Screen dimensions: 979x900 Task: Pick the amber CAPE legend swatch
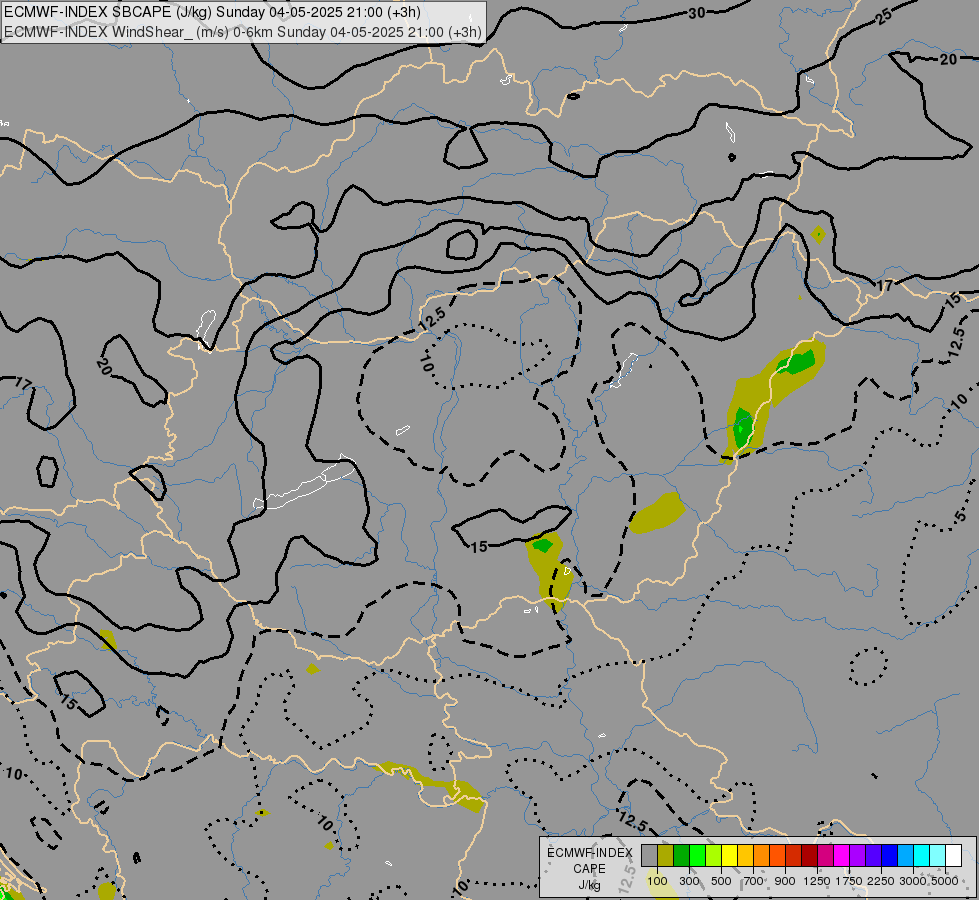[x=745, y=855]
